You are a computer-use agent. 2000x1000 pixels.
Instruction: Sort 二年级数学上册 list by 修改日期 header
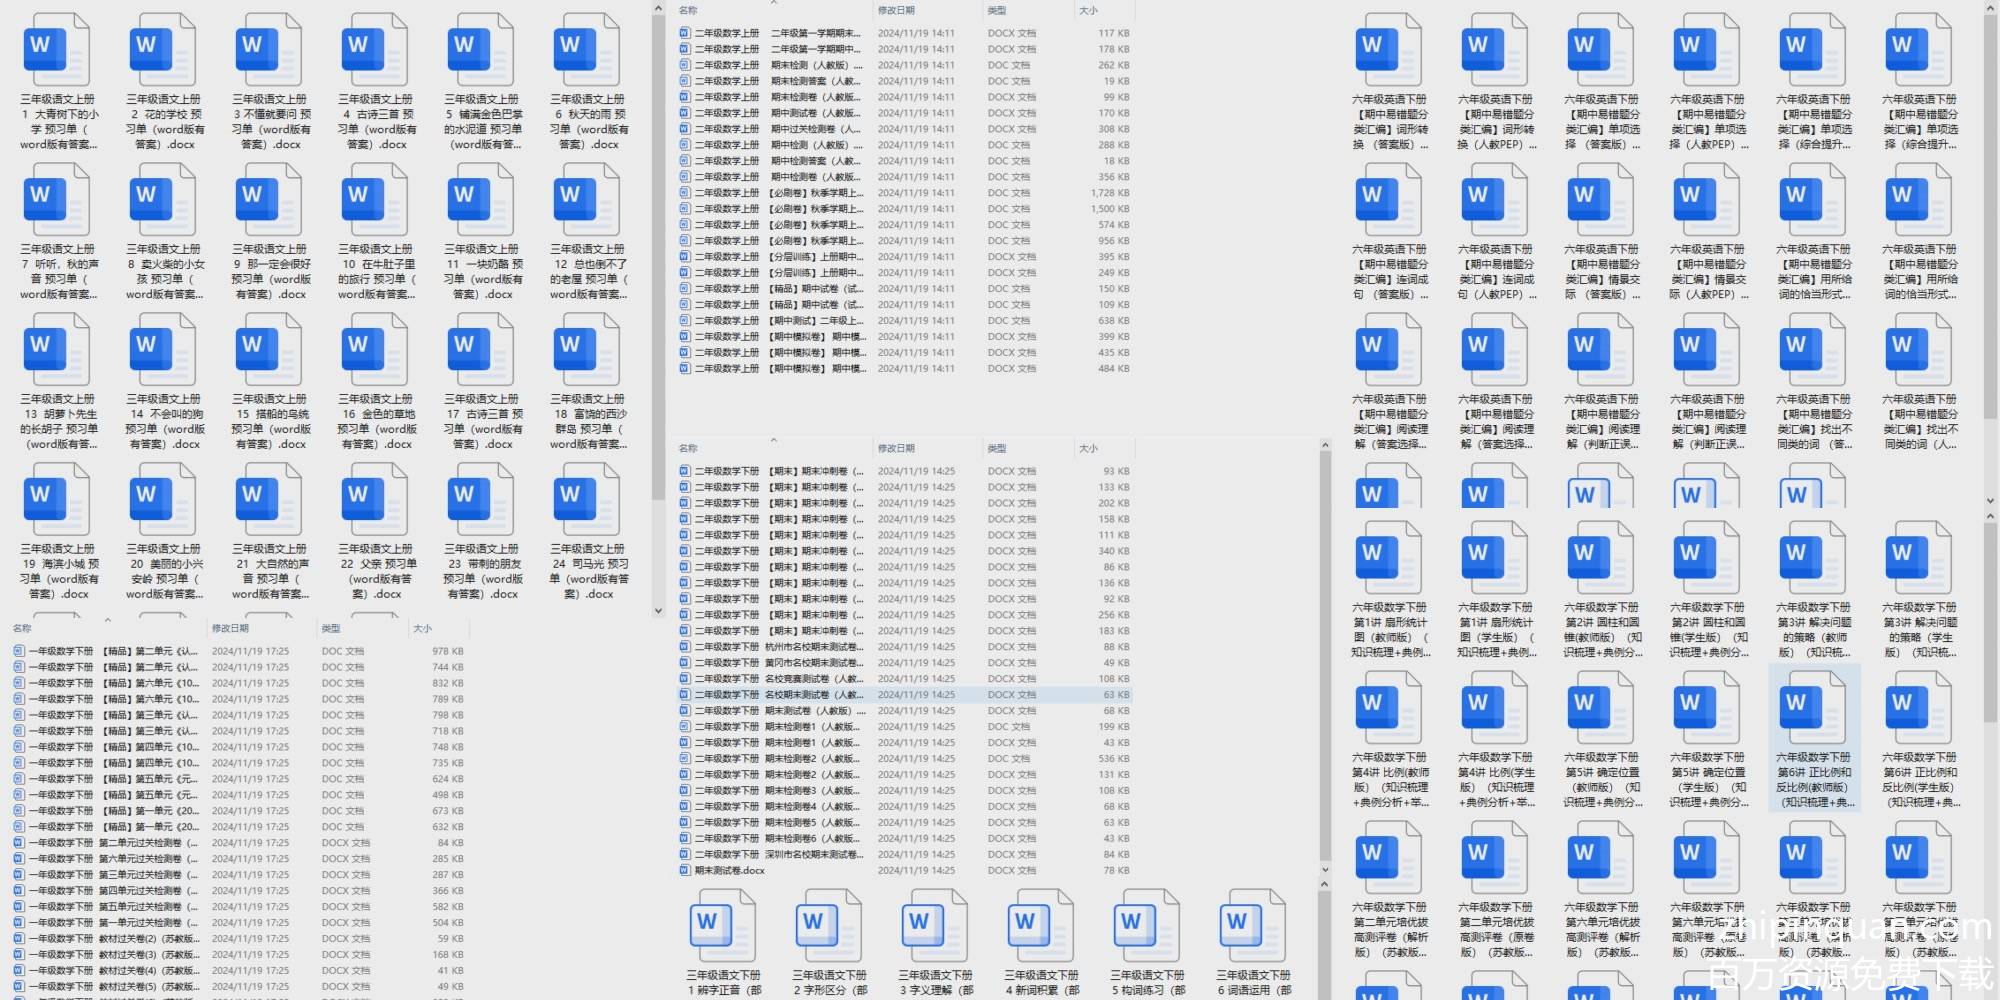pyautogui.click(x=896, y=11)
